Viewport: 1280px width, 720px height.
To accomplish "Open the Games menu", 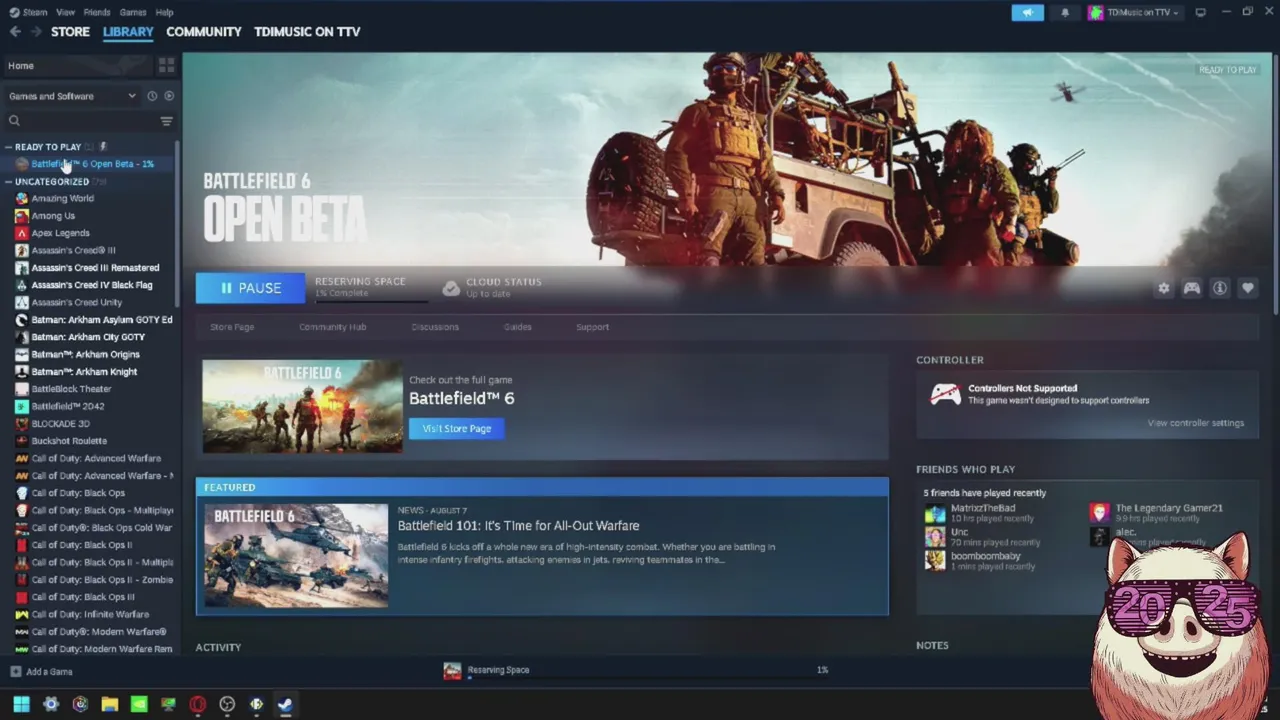I will 133,12.
